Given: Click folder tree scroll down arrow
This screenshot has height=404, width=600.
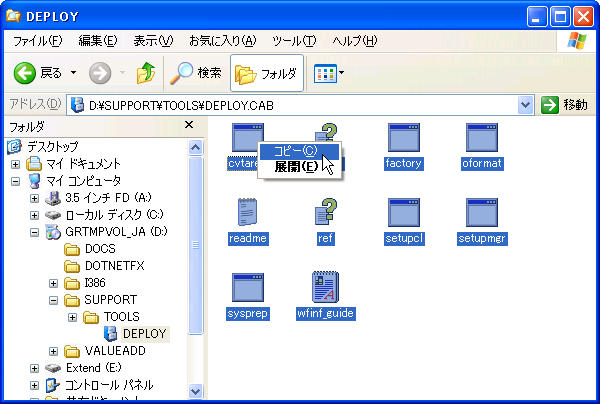Looking at the screenshot, I should coord(196,391).
